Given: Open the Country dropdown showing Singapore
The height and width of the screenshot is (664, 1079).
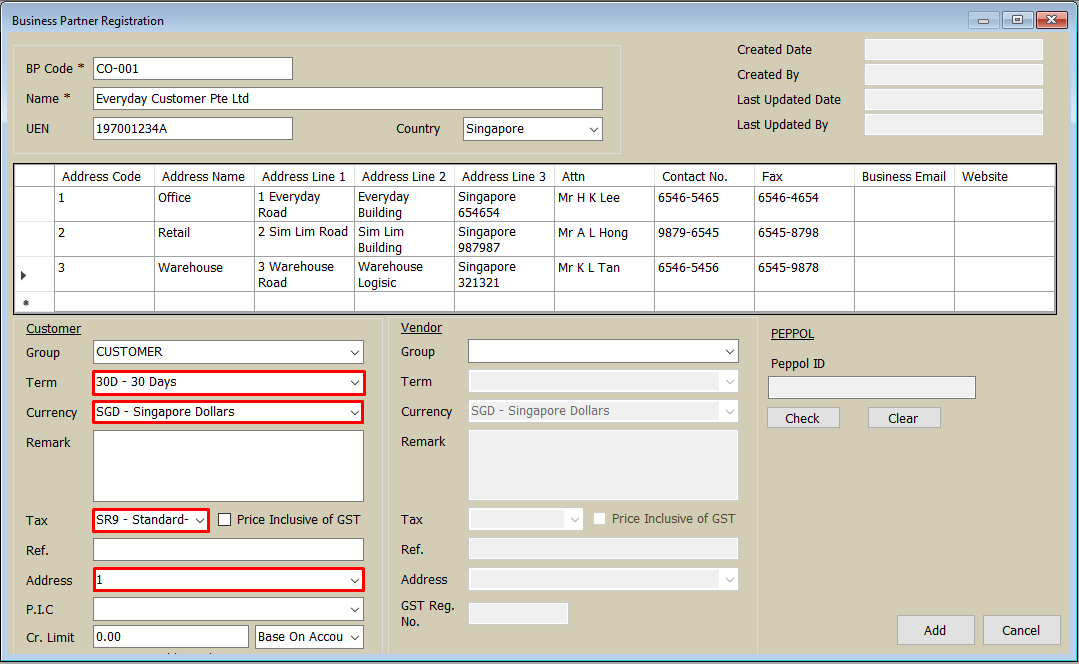Looking at the screenshot, I should (x=533, y=129).
